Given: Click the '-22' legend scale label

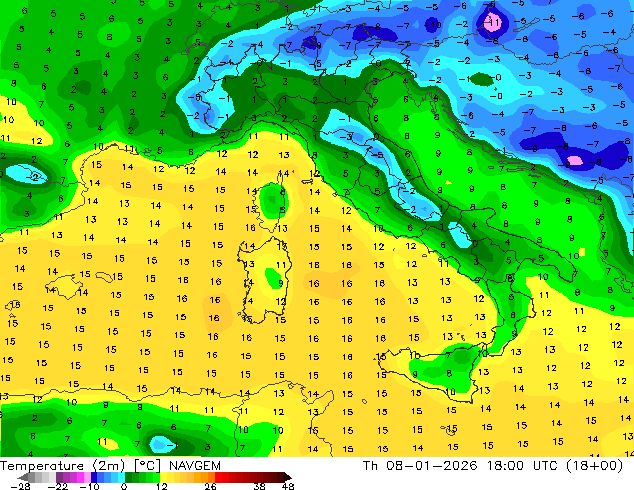Looking at the screenshot, I should pyautogui.click(x=57, y=486).
